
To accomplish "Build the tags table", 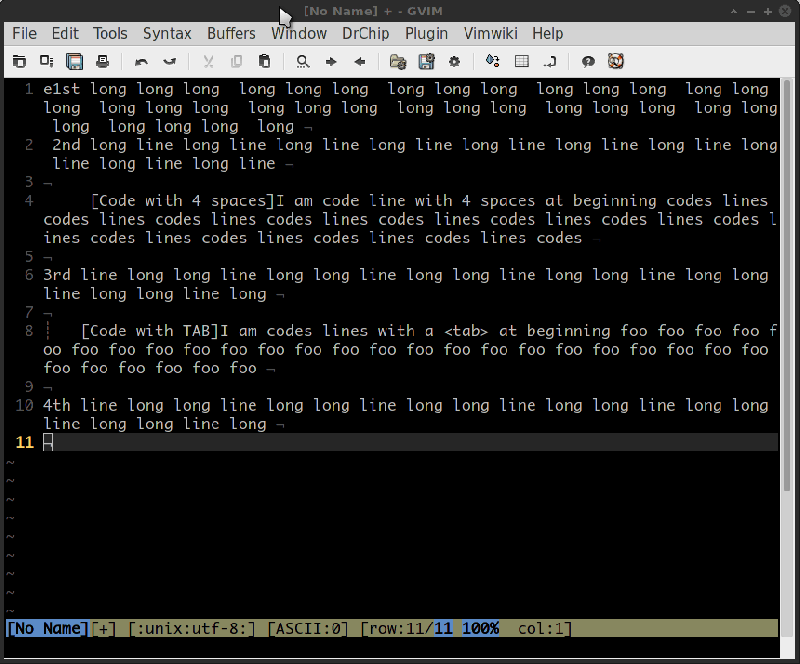I will 522,61.
